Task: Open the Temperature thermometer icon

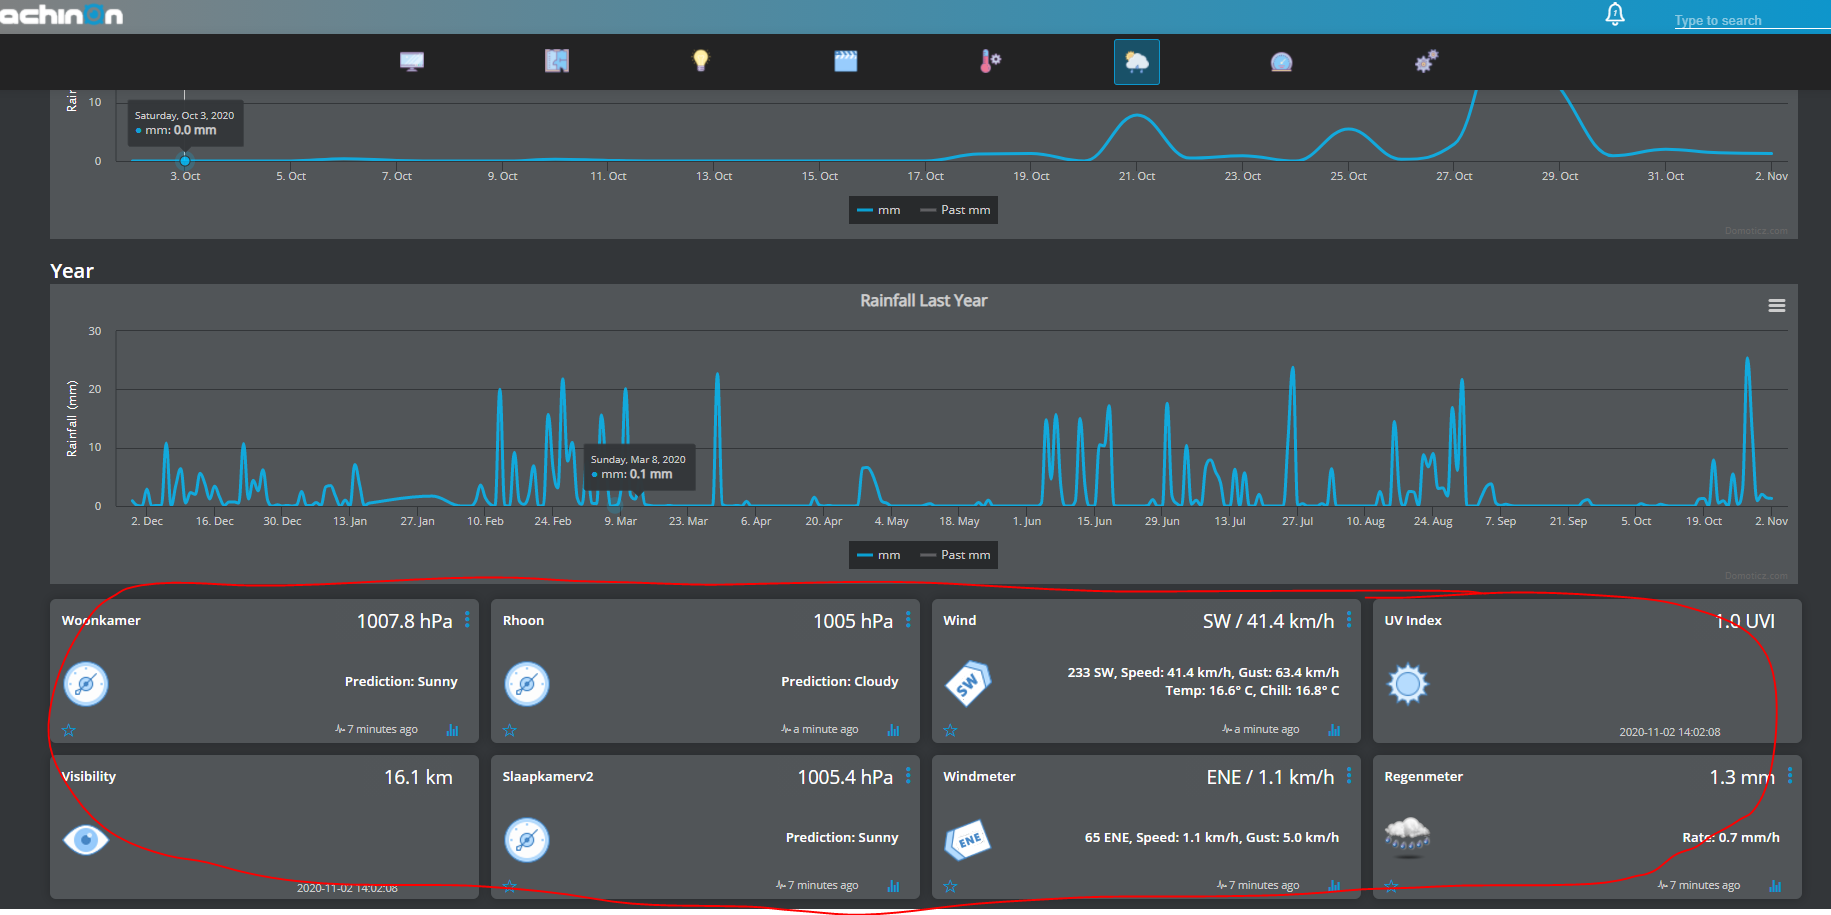Action: tap(987, 61)
